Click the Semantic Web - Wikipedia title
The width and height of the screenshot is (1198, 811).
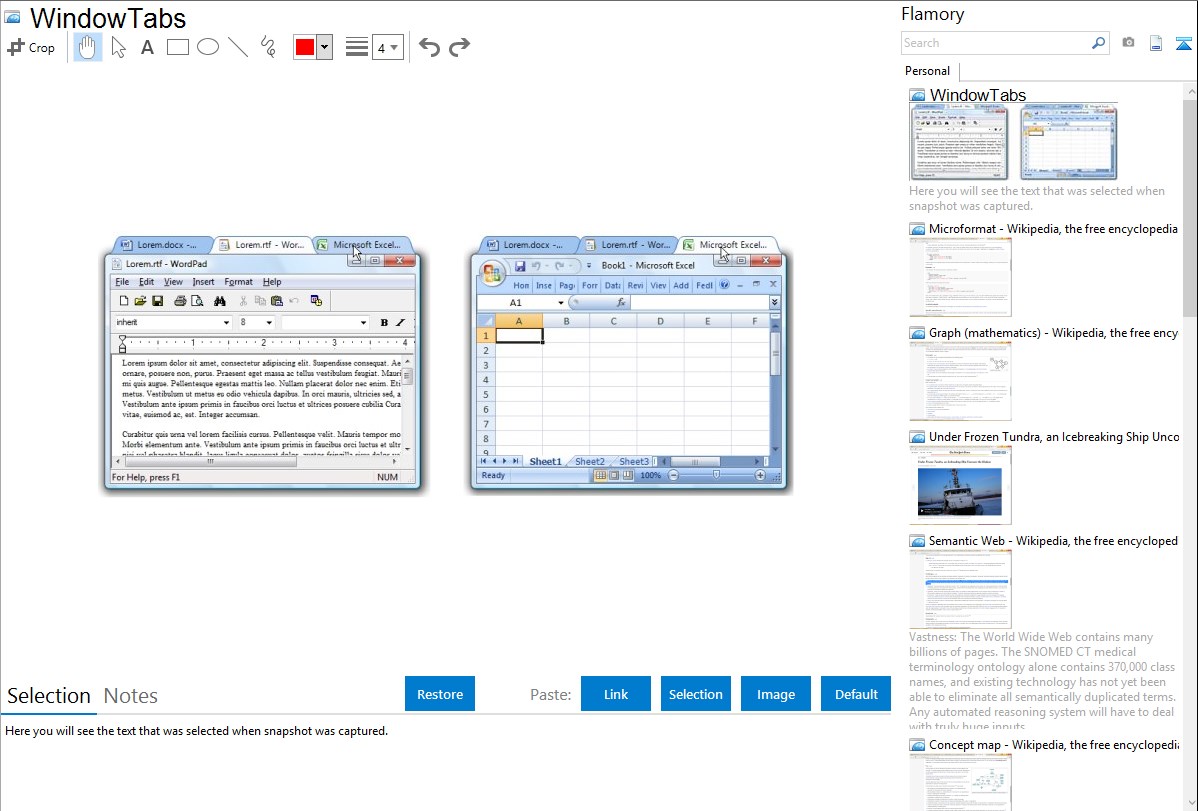(x=1053, y=540)
